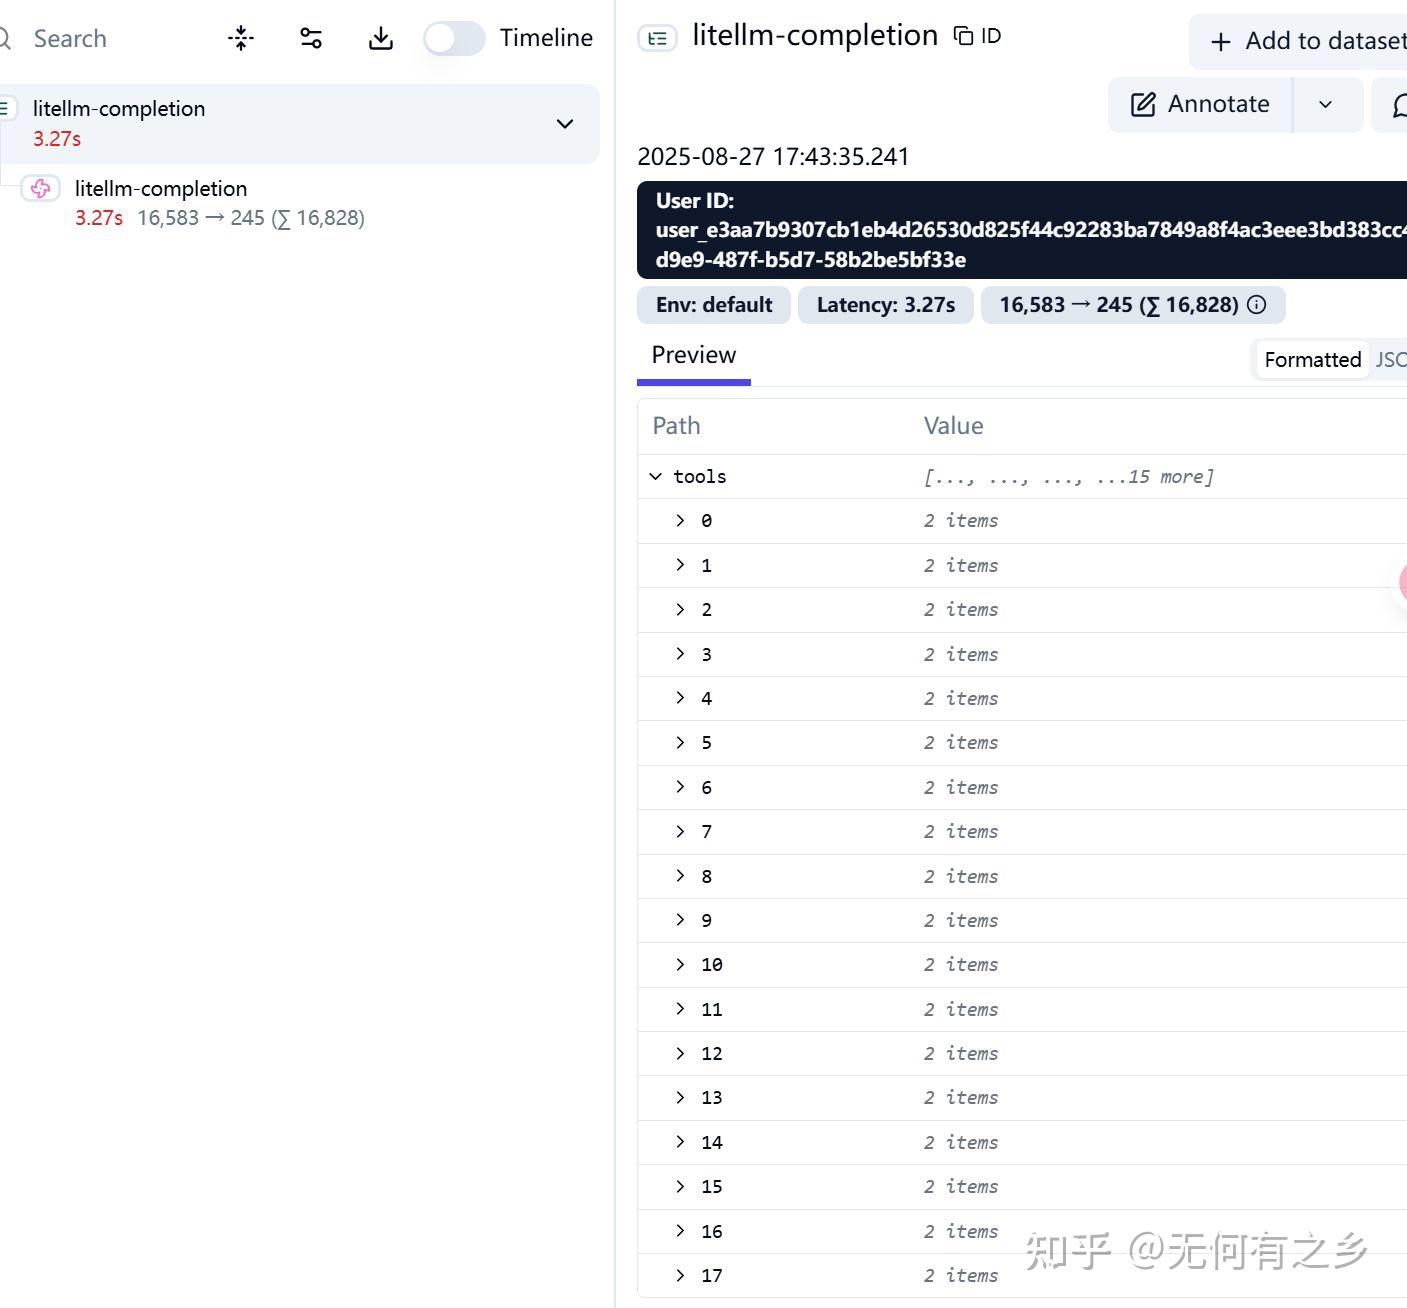Copy the trace ID using the copy icon

[961, 34]
